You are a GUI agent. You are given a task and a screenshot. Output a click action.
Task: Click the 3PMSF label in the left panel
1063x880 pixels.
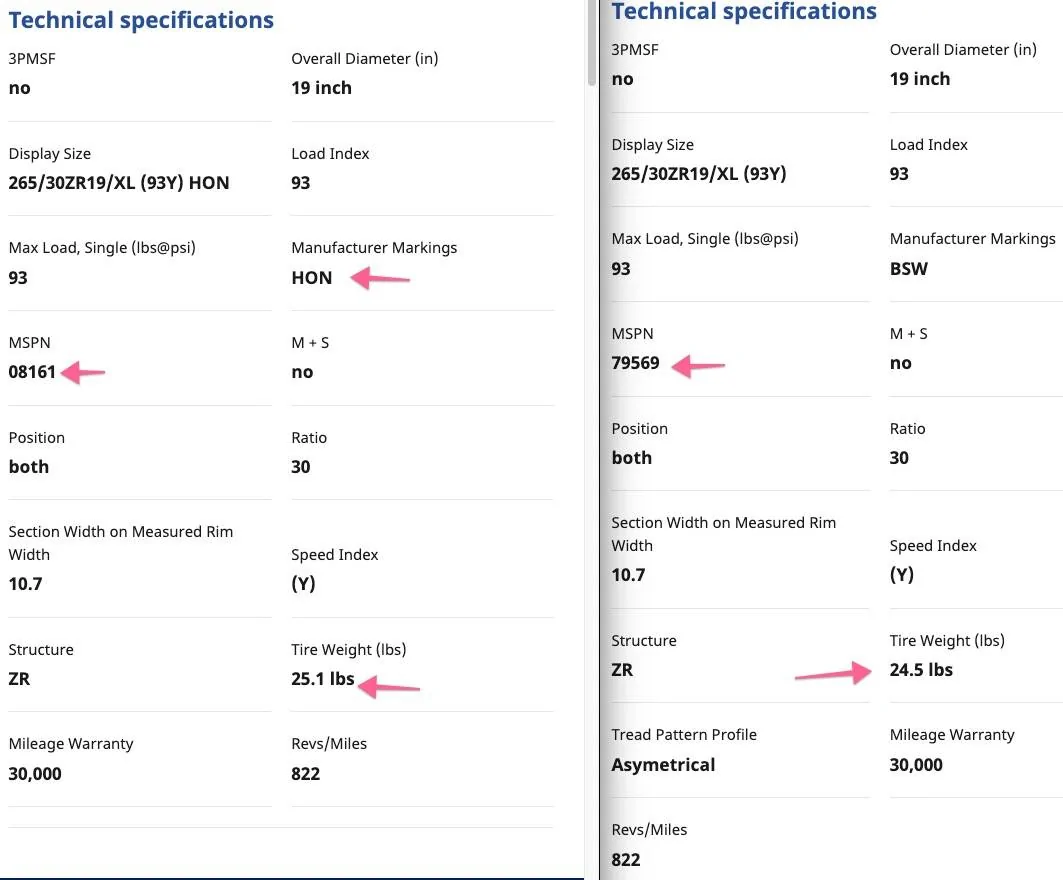coord(32,59)
